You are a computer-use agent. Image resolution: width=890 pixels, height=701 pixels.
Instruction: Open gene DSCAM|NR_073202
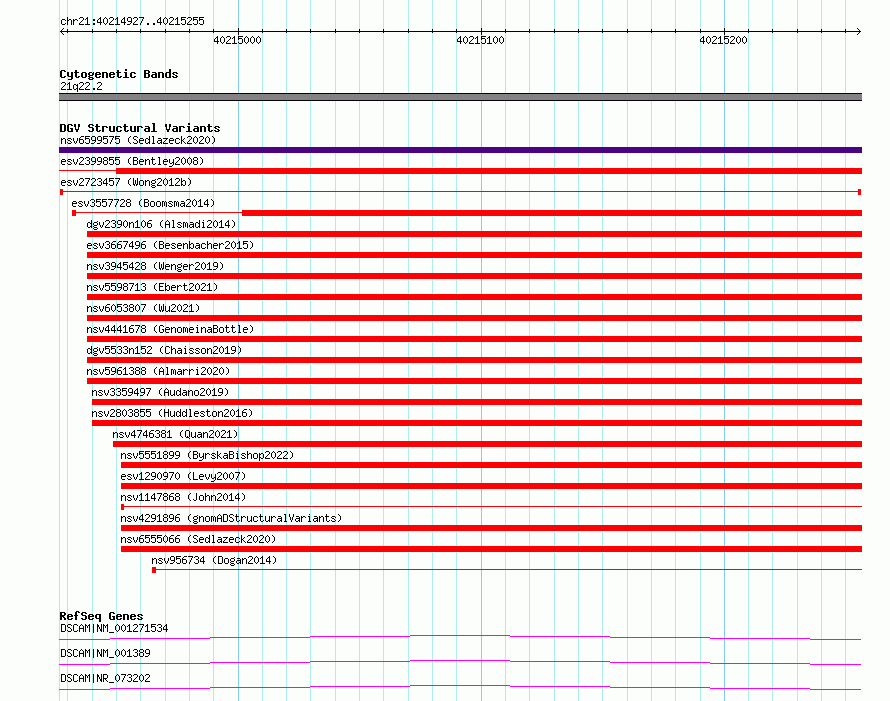[x=105, y=678]
